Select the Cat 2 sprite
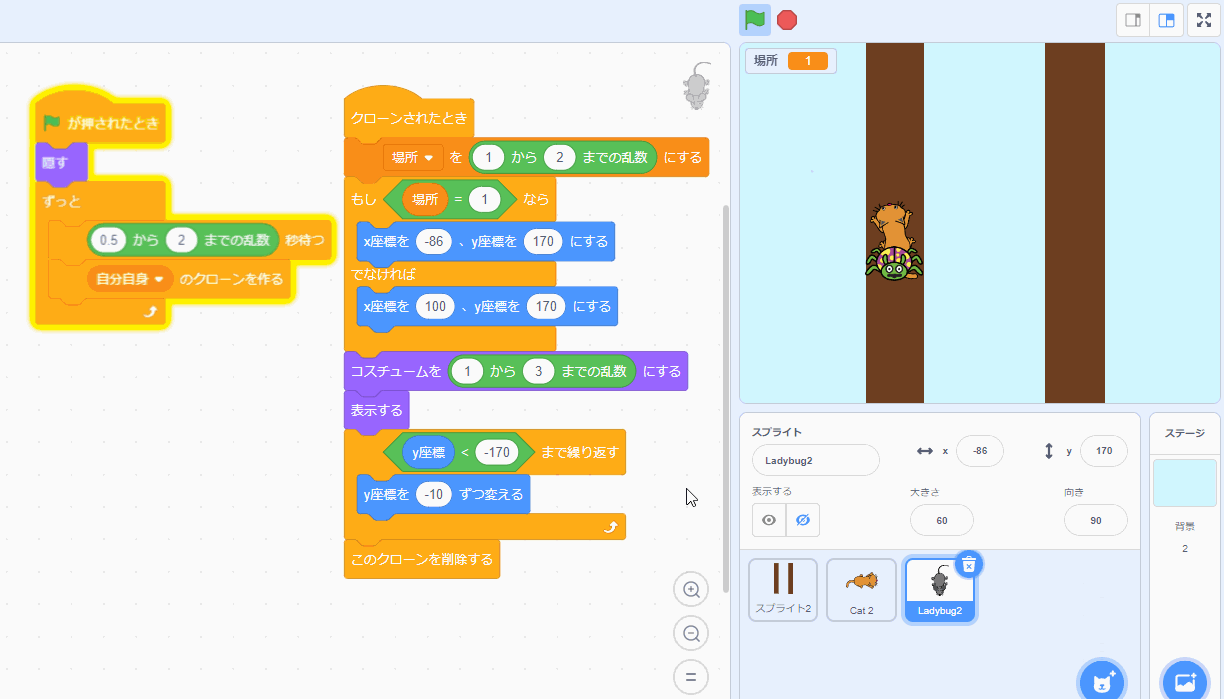Viewport: 1224px width, 699px height. (x=861, y=589)
